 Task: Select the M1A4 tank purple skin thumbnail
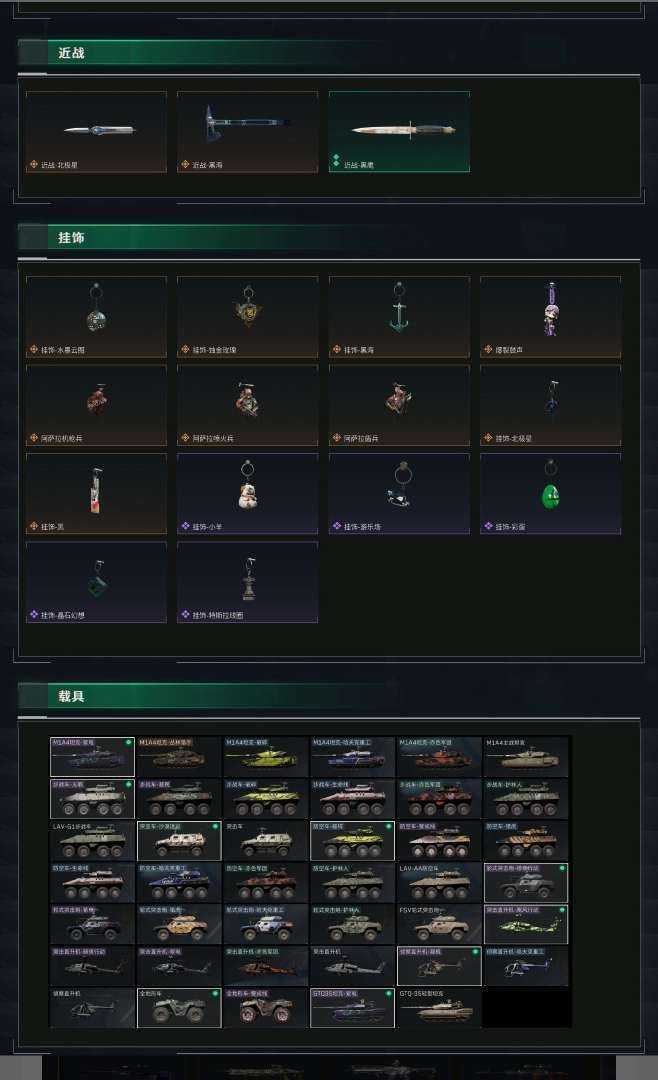[92, 757]
